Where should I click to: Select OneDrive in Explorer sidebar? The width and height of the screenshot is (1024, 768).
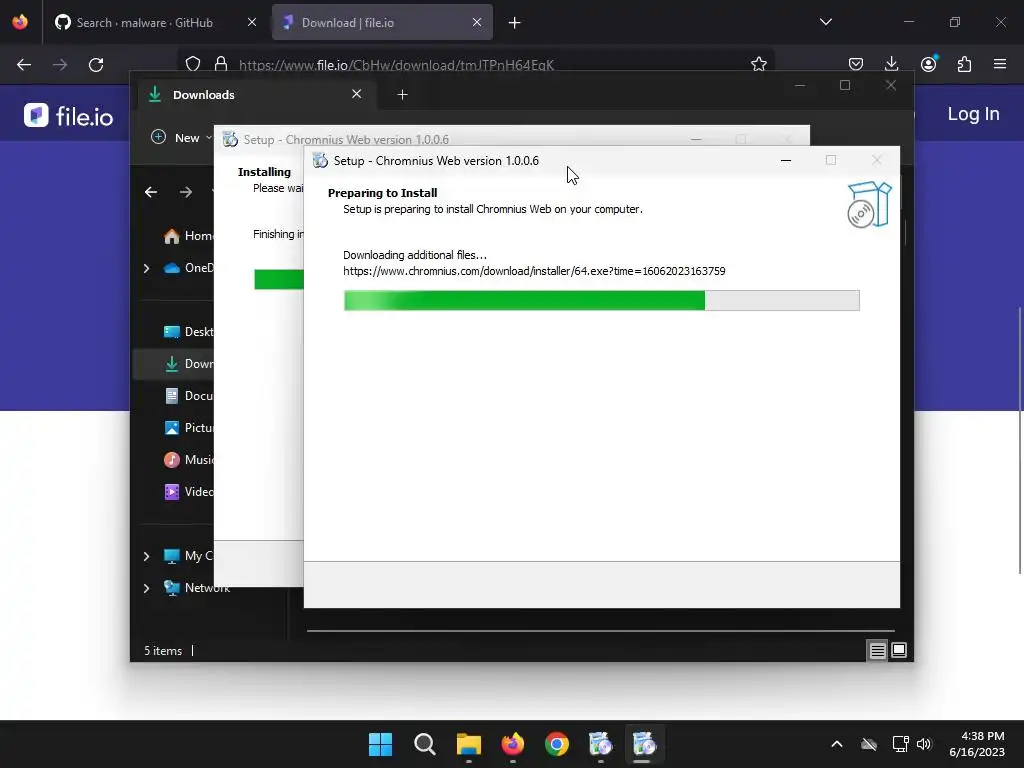coord(188,268)
